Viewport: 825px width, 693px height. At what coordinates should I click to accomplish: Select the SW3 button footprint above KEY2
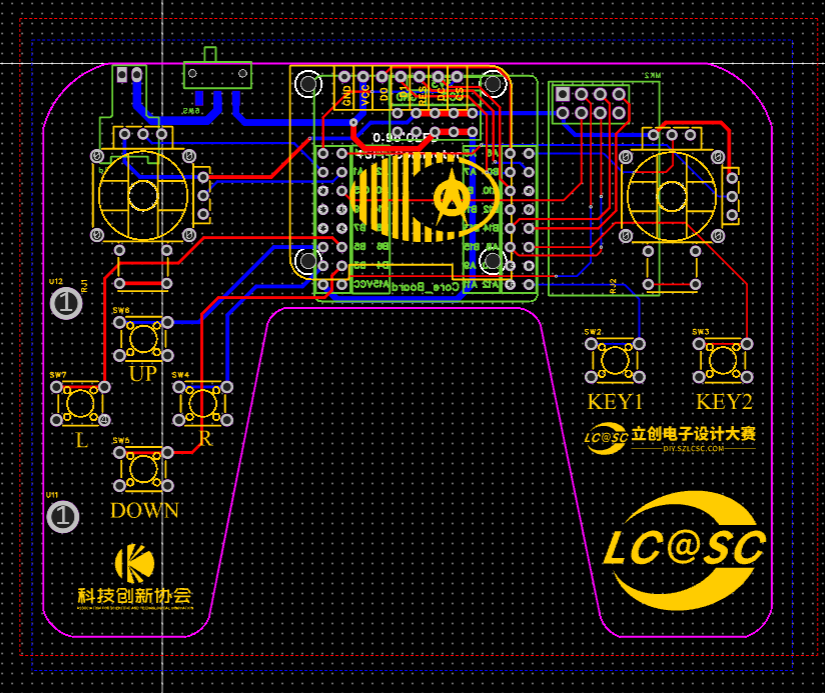(x=723, y=360)
